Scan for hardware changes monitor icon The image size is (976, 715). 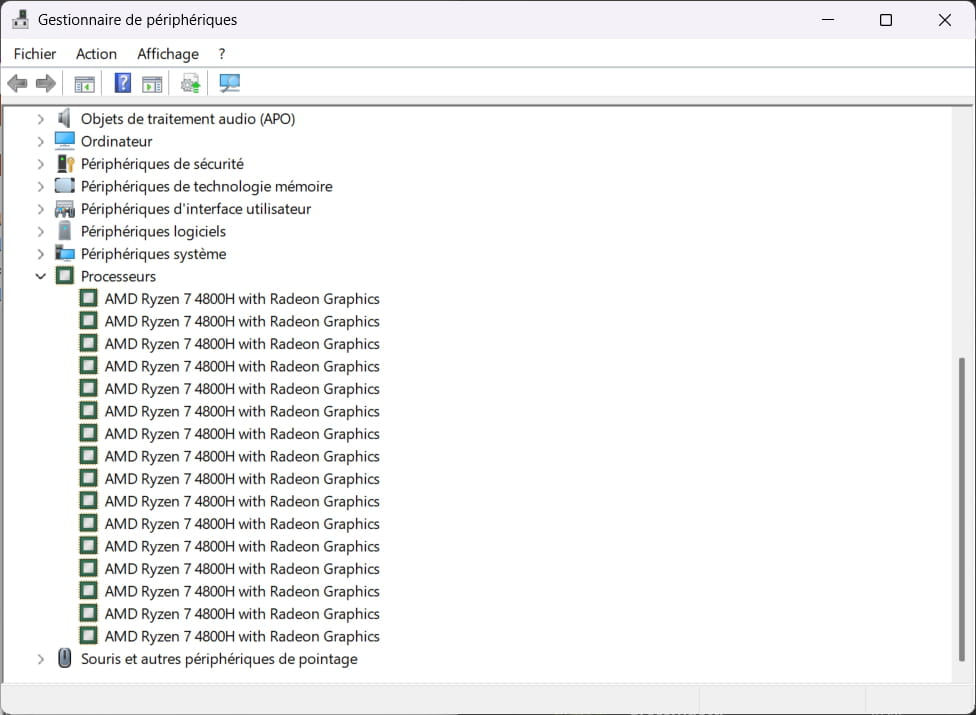click(x=230, y=83)
